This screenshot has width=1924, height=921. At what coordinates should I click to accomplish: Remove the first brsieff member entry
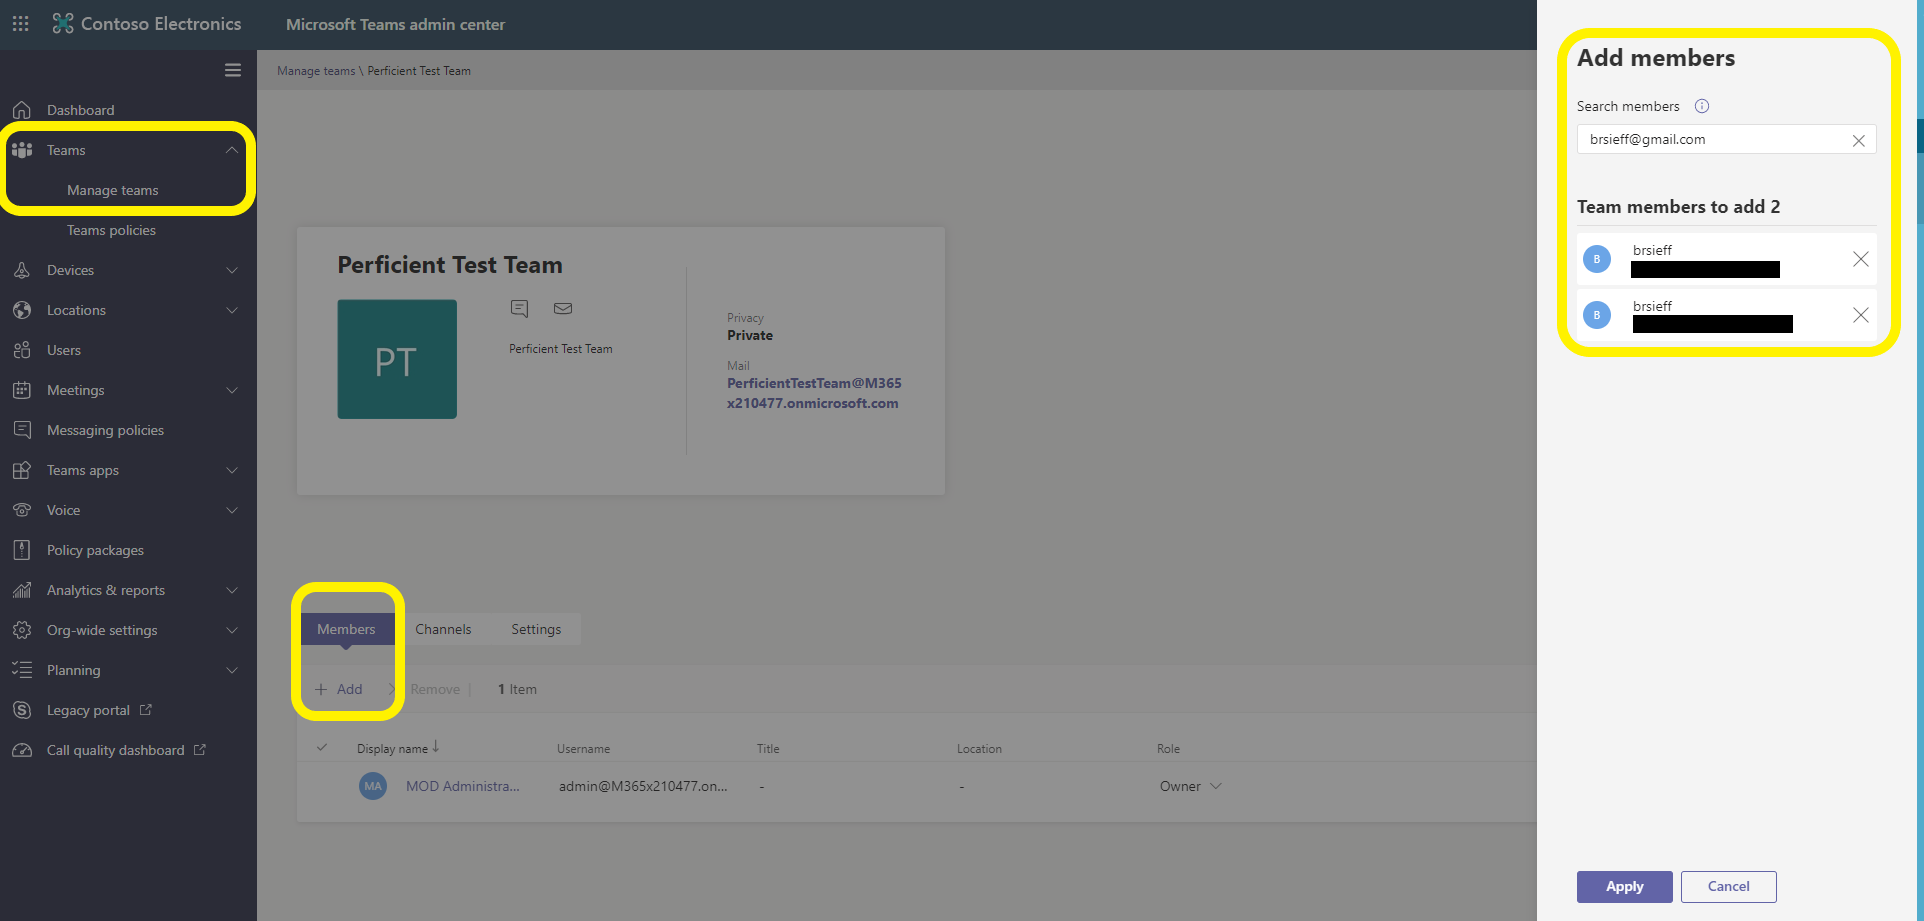tap(1860, 259)
